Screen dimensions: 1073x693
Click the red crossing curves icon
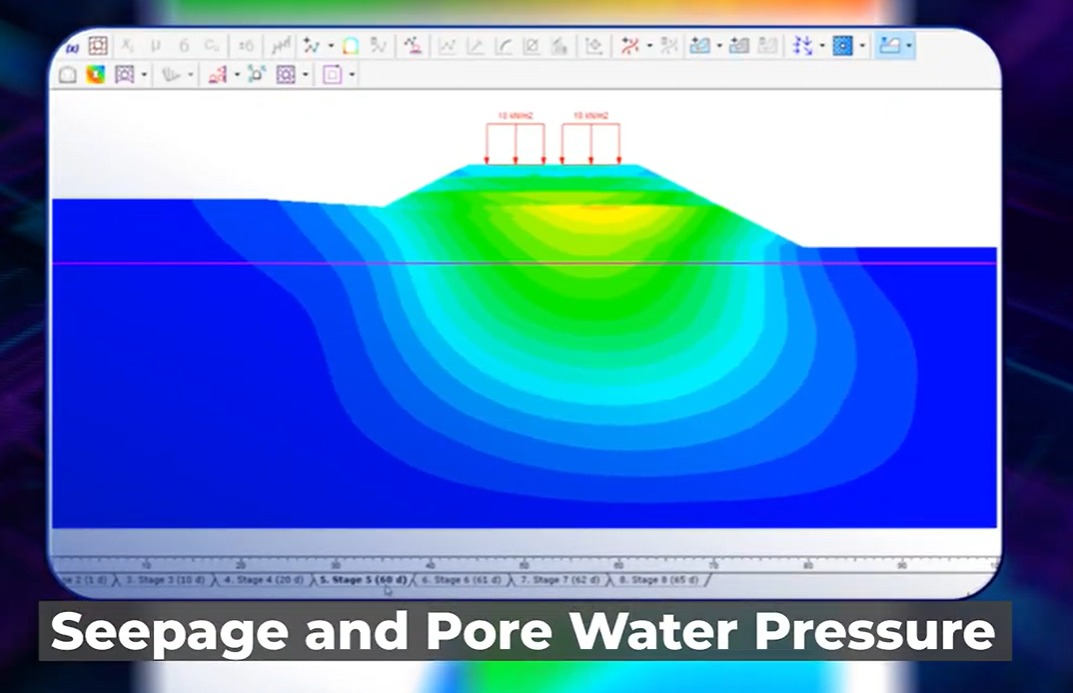click(630, 46)
